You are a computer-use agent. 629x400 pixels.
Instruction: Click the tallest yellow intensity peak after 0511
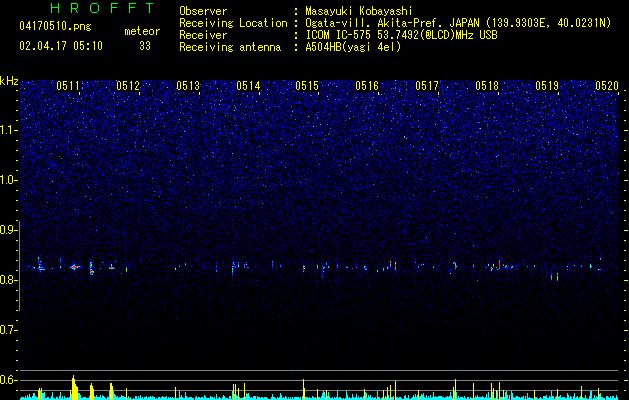point(74,387)
